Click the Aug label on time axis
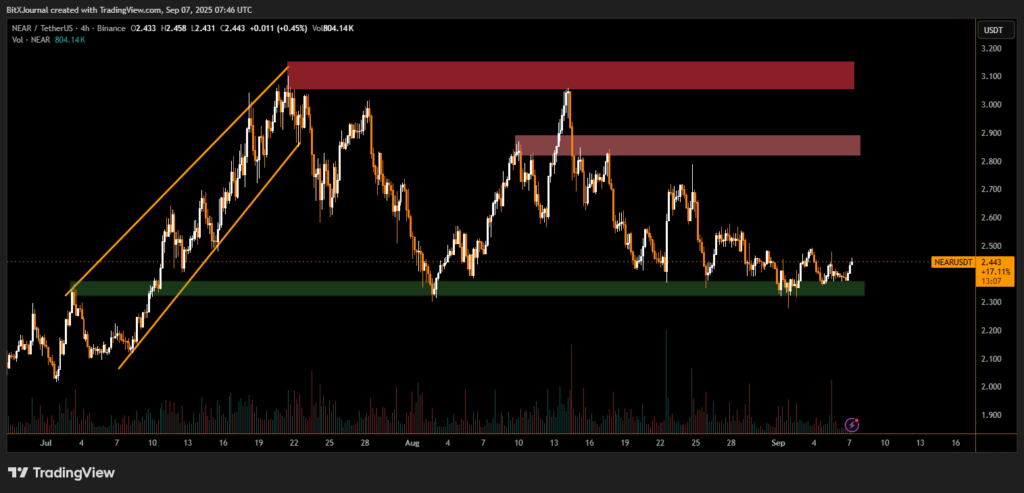 pyautogui.click(x=413, y=441)
